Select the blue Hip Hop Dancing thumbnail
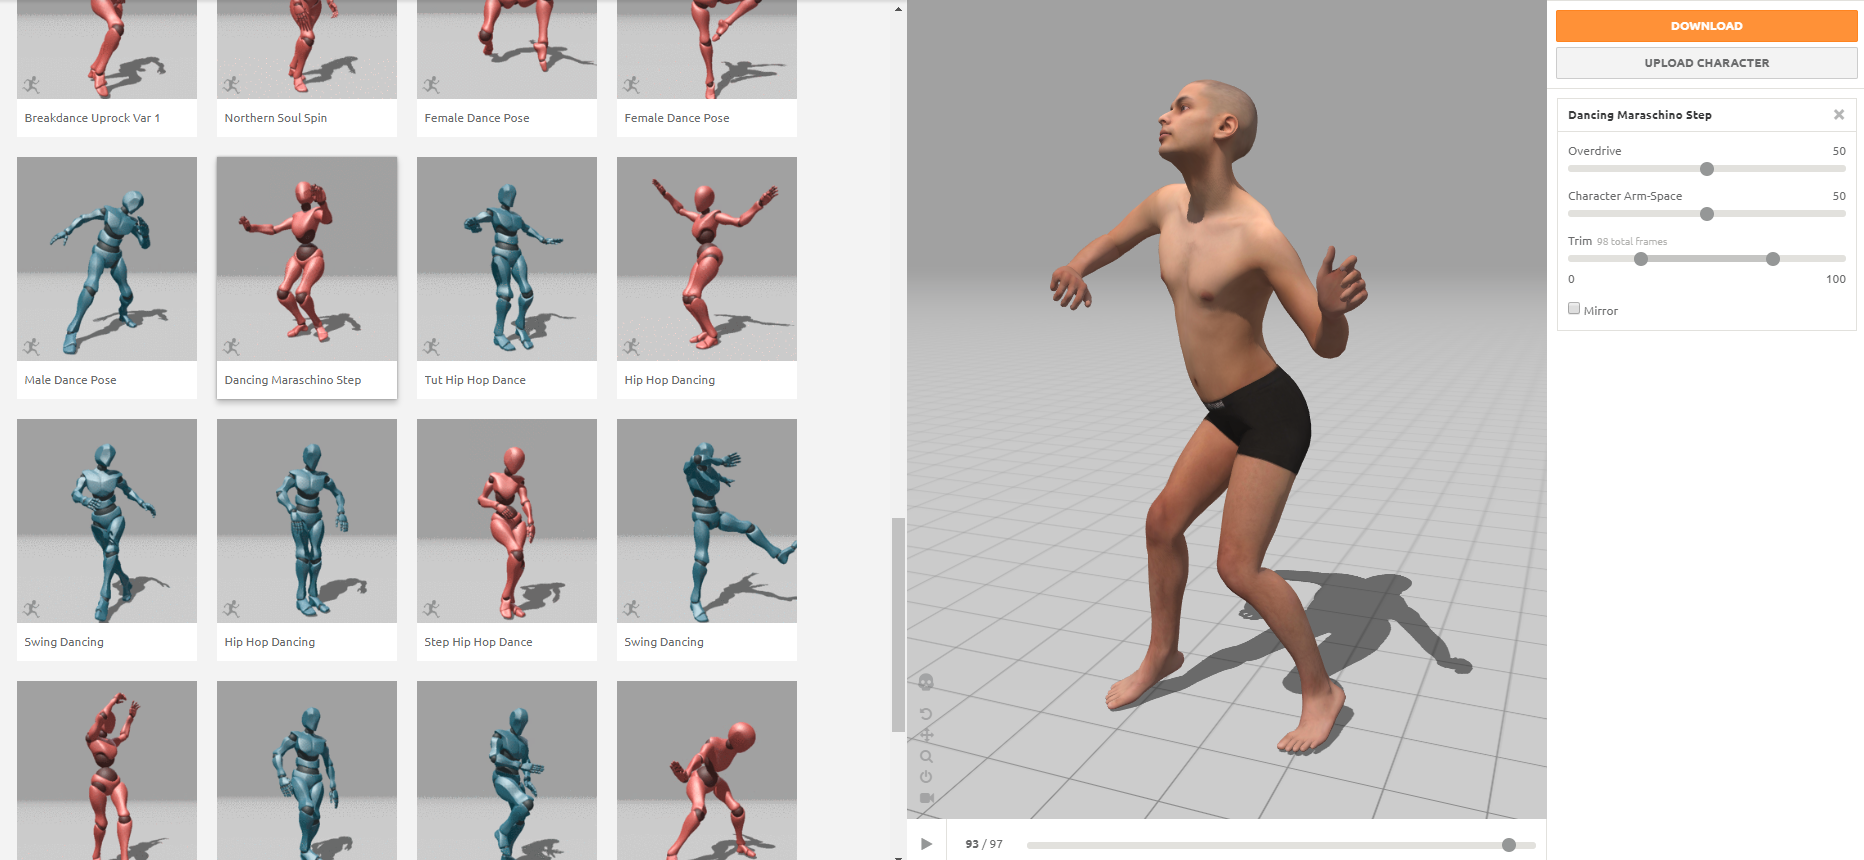1864x860 pixels. click(307, 521)
